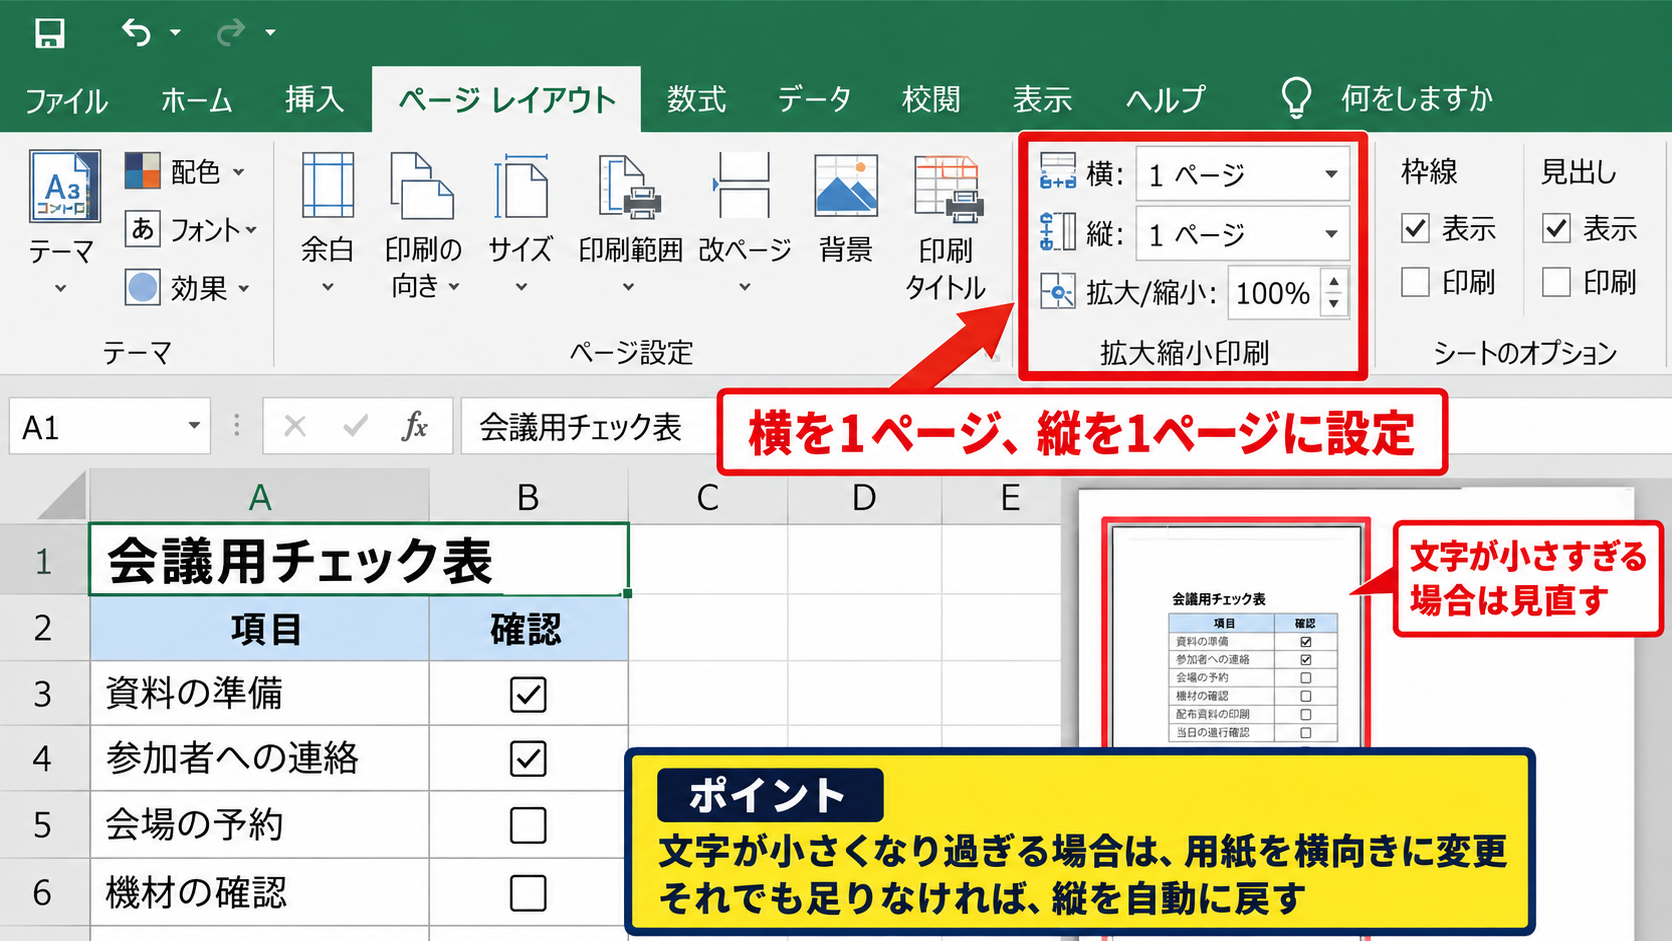Check 枠線 印刷 gridlines print checkbox

point(1415,283)
